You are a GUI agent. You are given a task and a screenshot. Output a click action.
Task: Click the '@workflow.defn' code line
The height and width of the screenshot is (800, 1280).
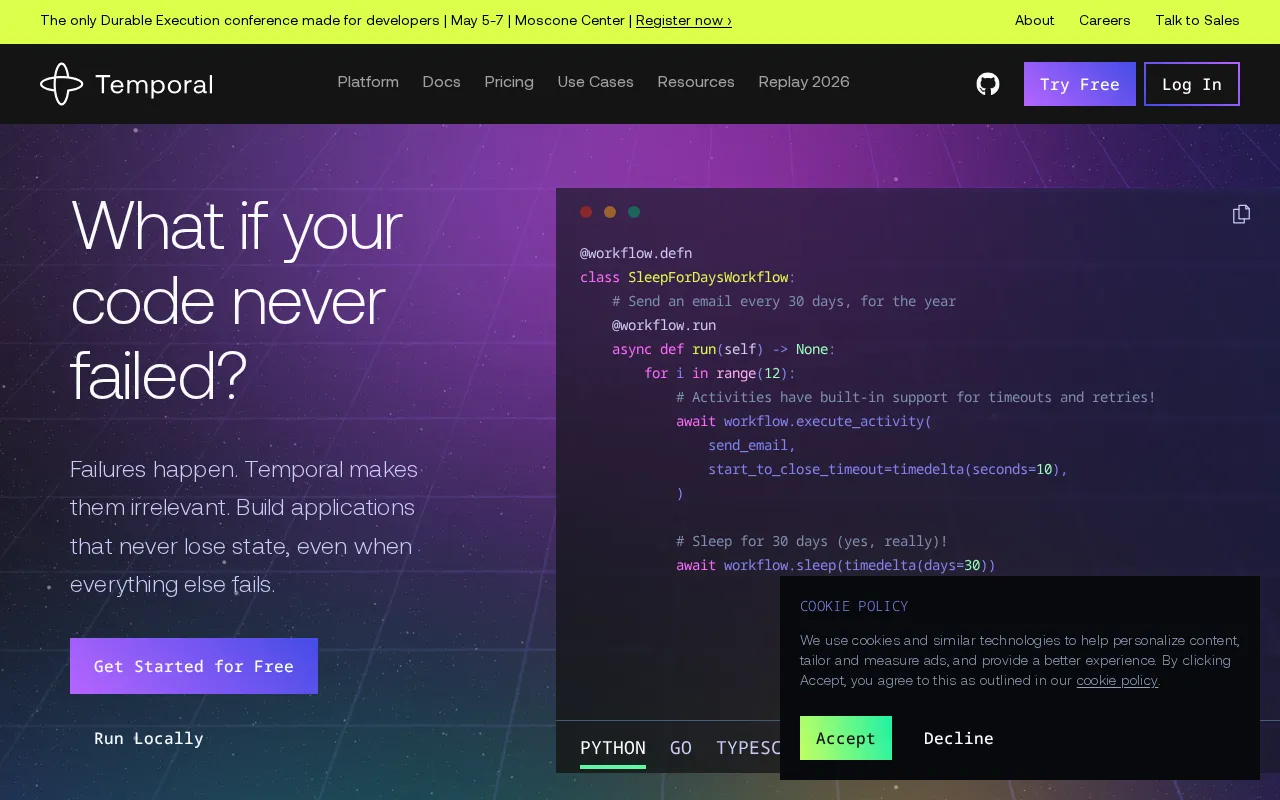636,253
